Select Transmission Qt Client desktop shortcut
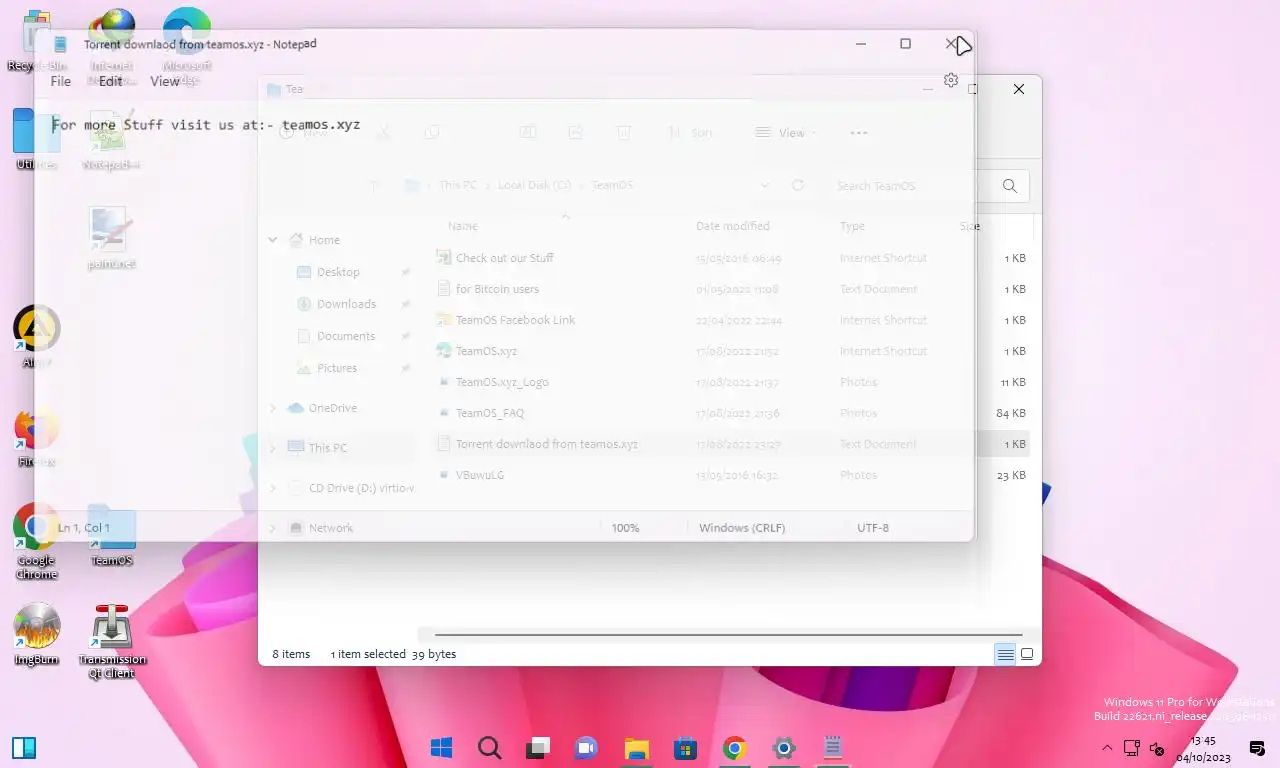 coord(112,640)
